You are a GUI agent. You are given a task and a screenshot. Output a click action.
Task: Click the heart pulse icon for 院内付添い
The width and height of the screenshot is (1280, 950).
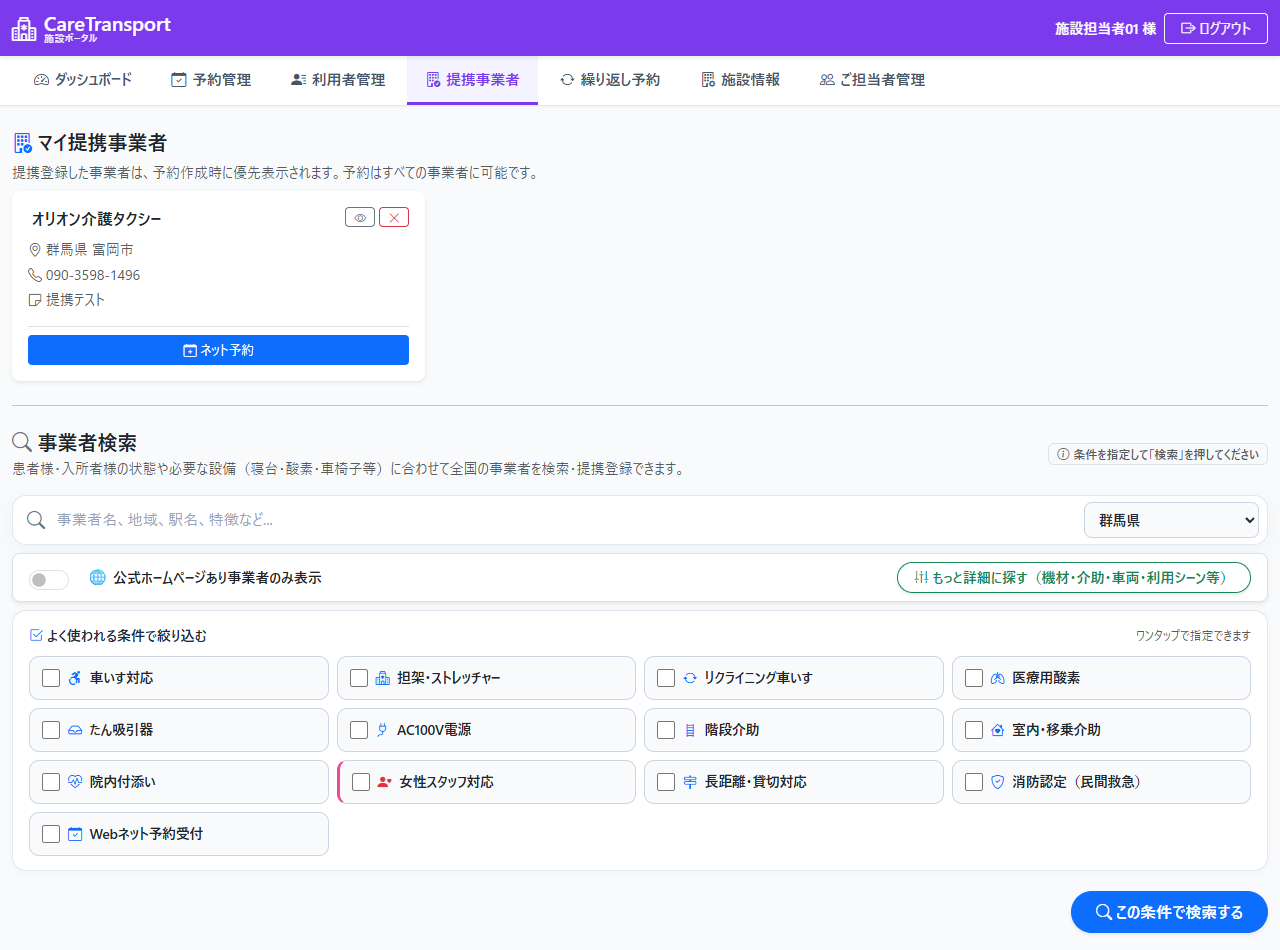point(75,782)
